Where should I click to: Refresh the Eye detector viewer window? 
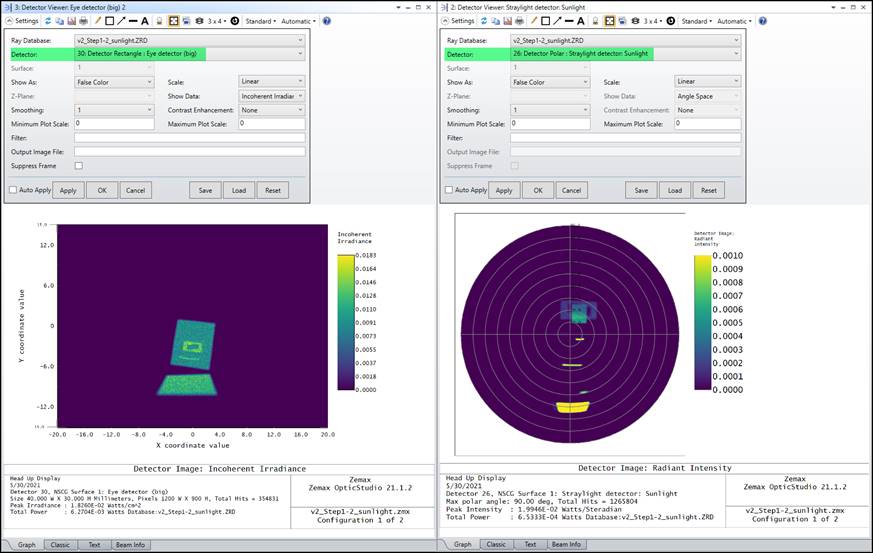(48, 21)
